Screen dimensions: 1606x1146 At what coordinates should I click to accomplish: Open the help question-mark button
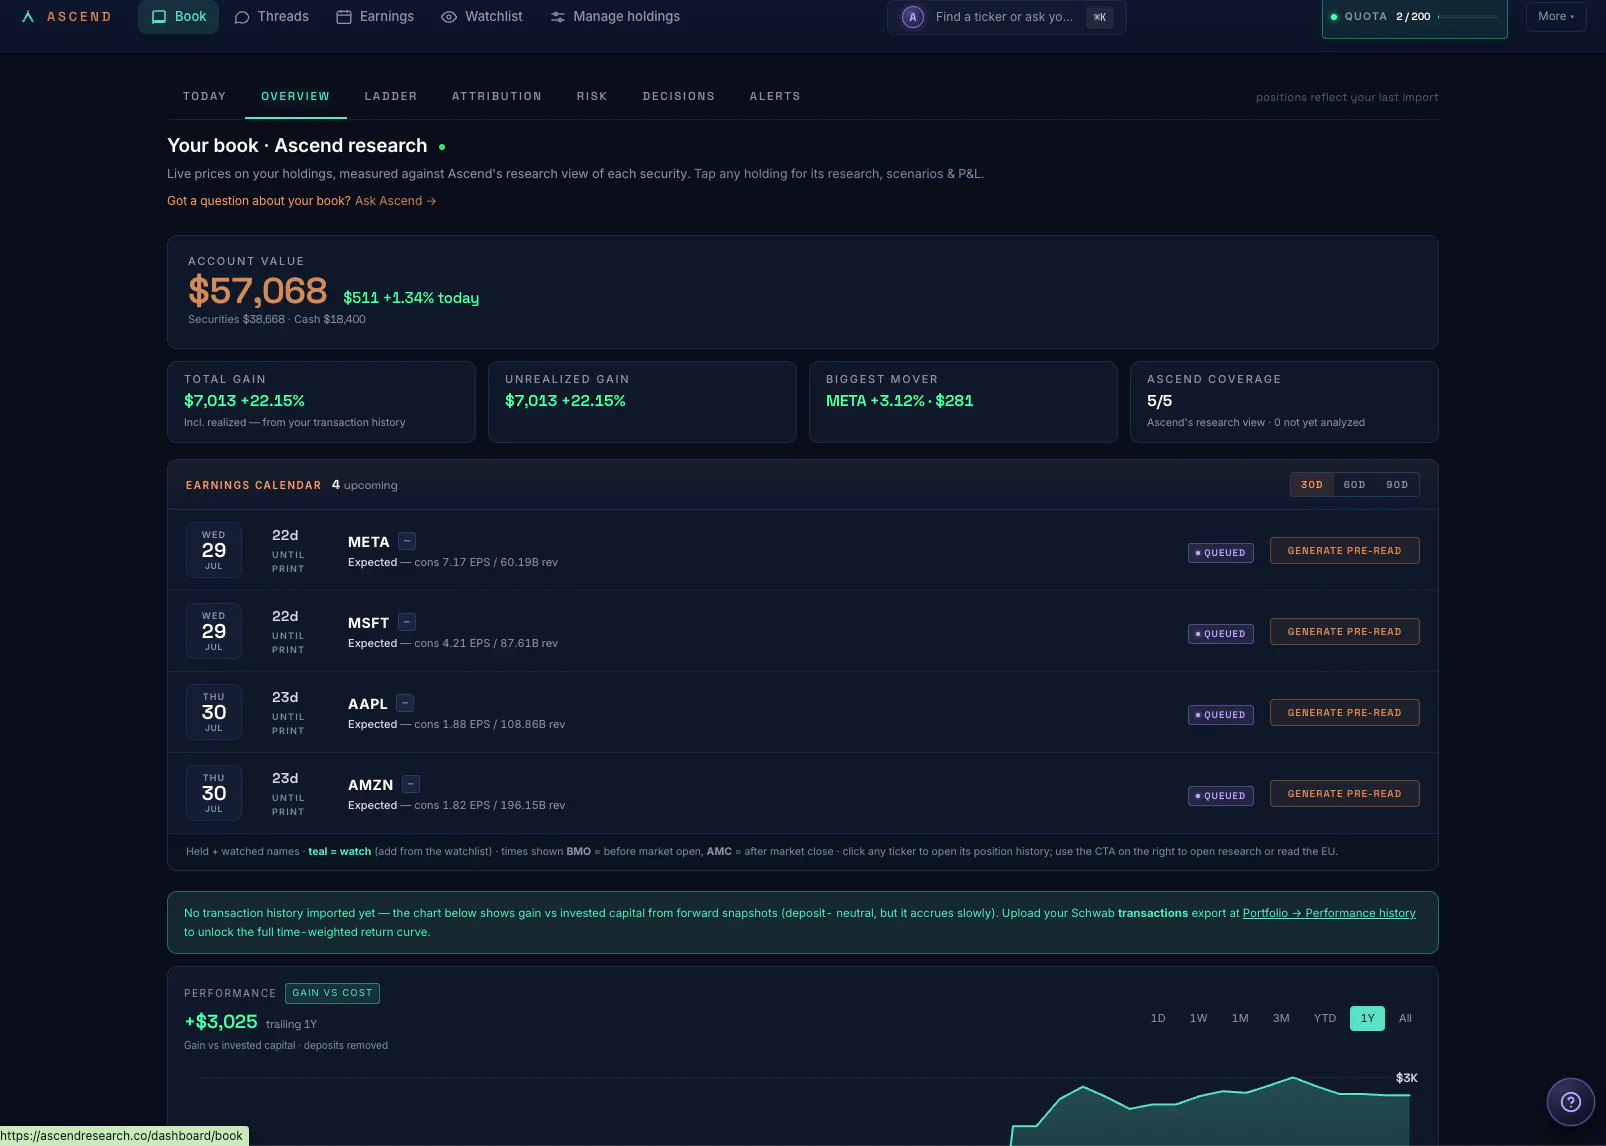click(1571, 1102)
